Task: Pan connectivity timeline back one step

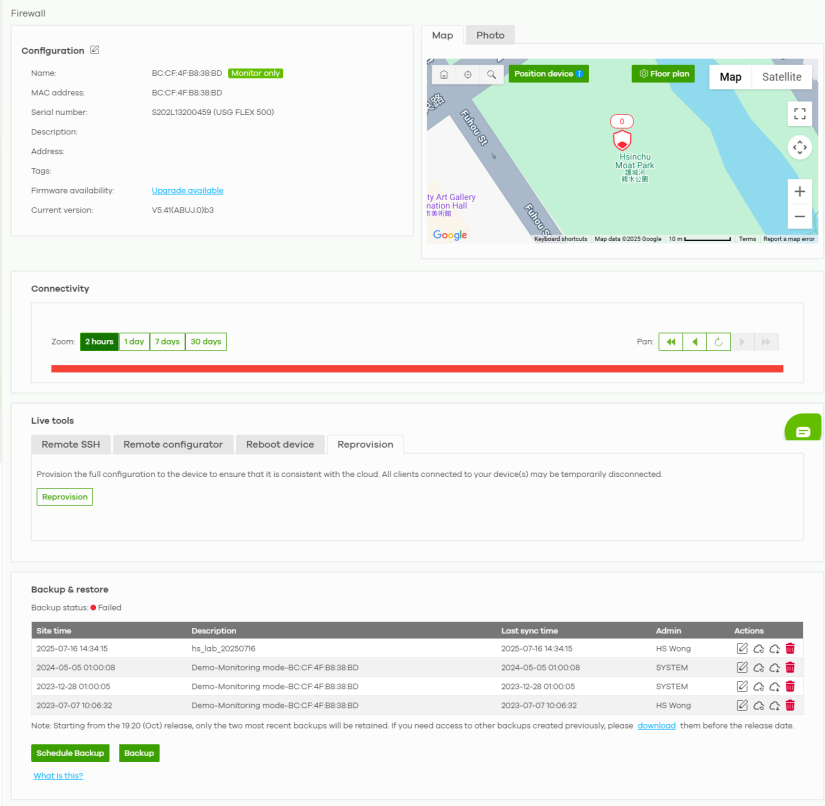Action: coord(695,342)
